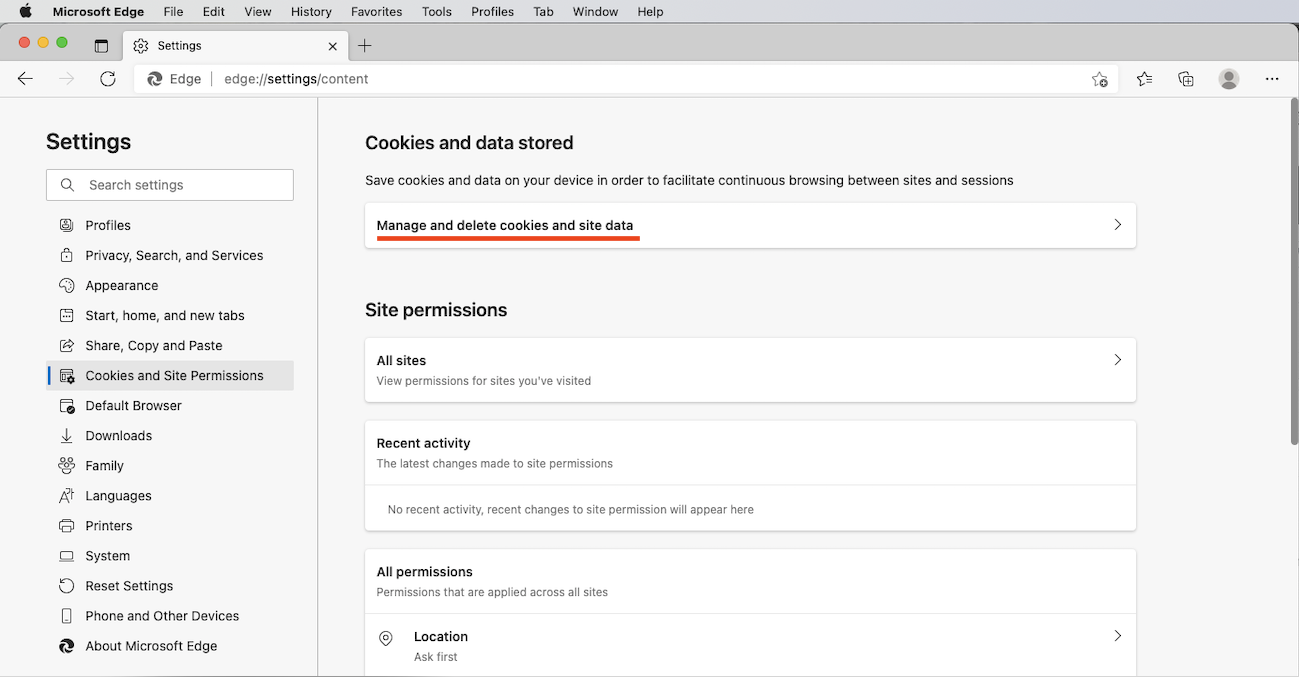Expand Manage and delete cookies chevron
Image resolution: width=1299 pixels, height=677 pixels.
pos(1118,225)
